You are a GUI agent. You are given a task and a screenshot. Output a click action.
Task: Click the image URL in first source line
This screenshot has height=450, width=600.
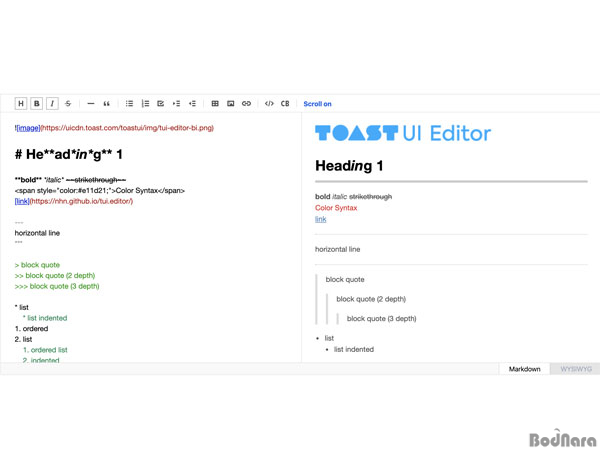127,128
